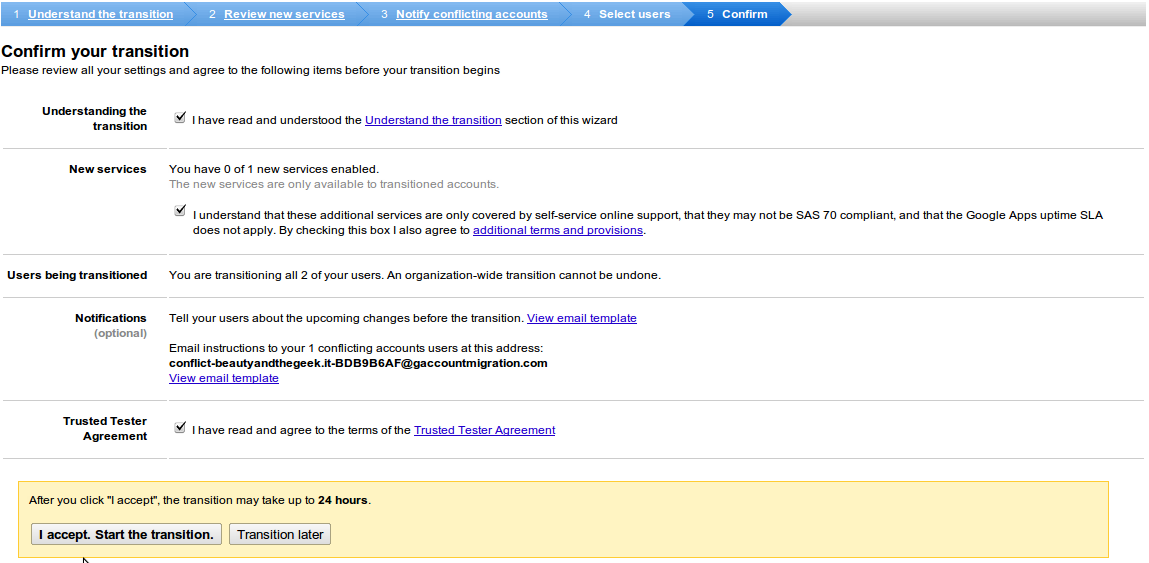
Task: Select the Confirm step in wizard
Action: pyautogui.click(x=744, y=14)
